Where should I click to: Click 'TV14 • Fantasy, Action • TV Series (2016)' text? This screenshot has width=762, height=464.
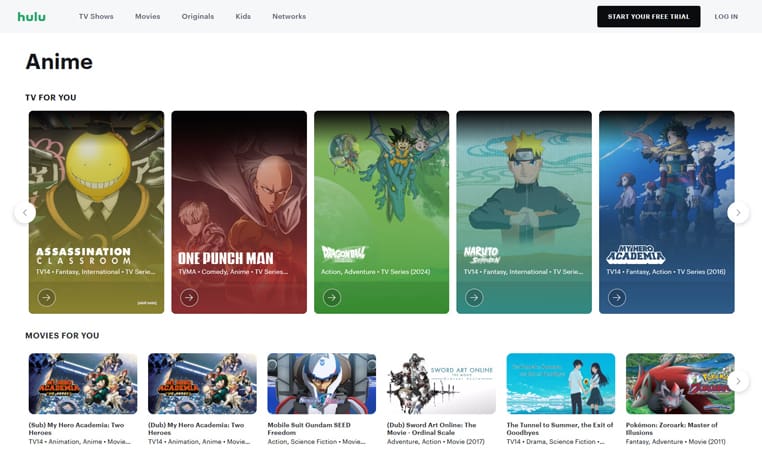coord(666,272)
